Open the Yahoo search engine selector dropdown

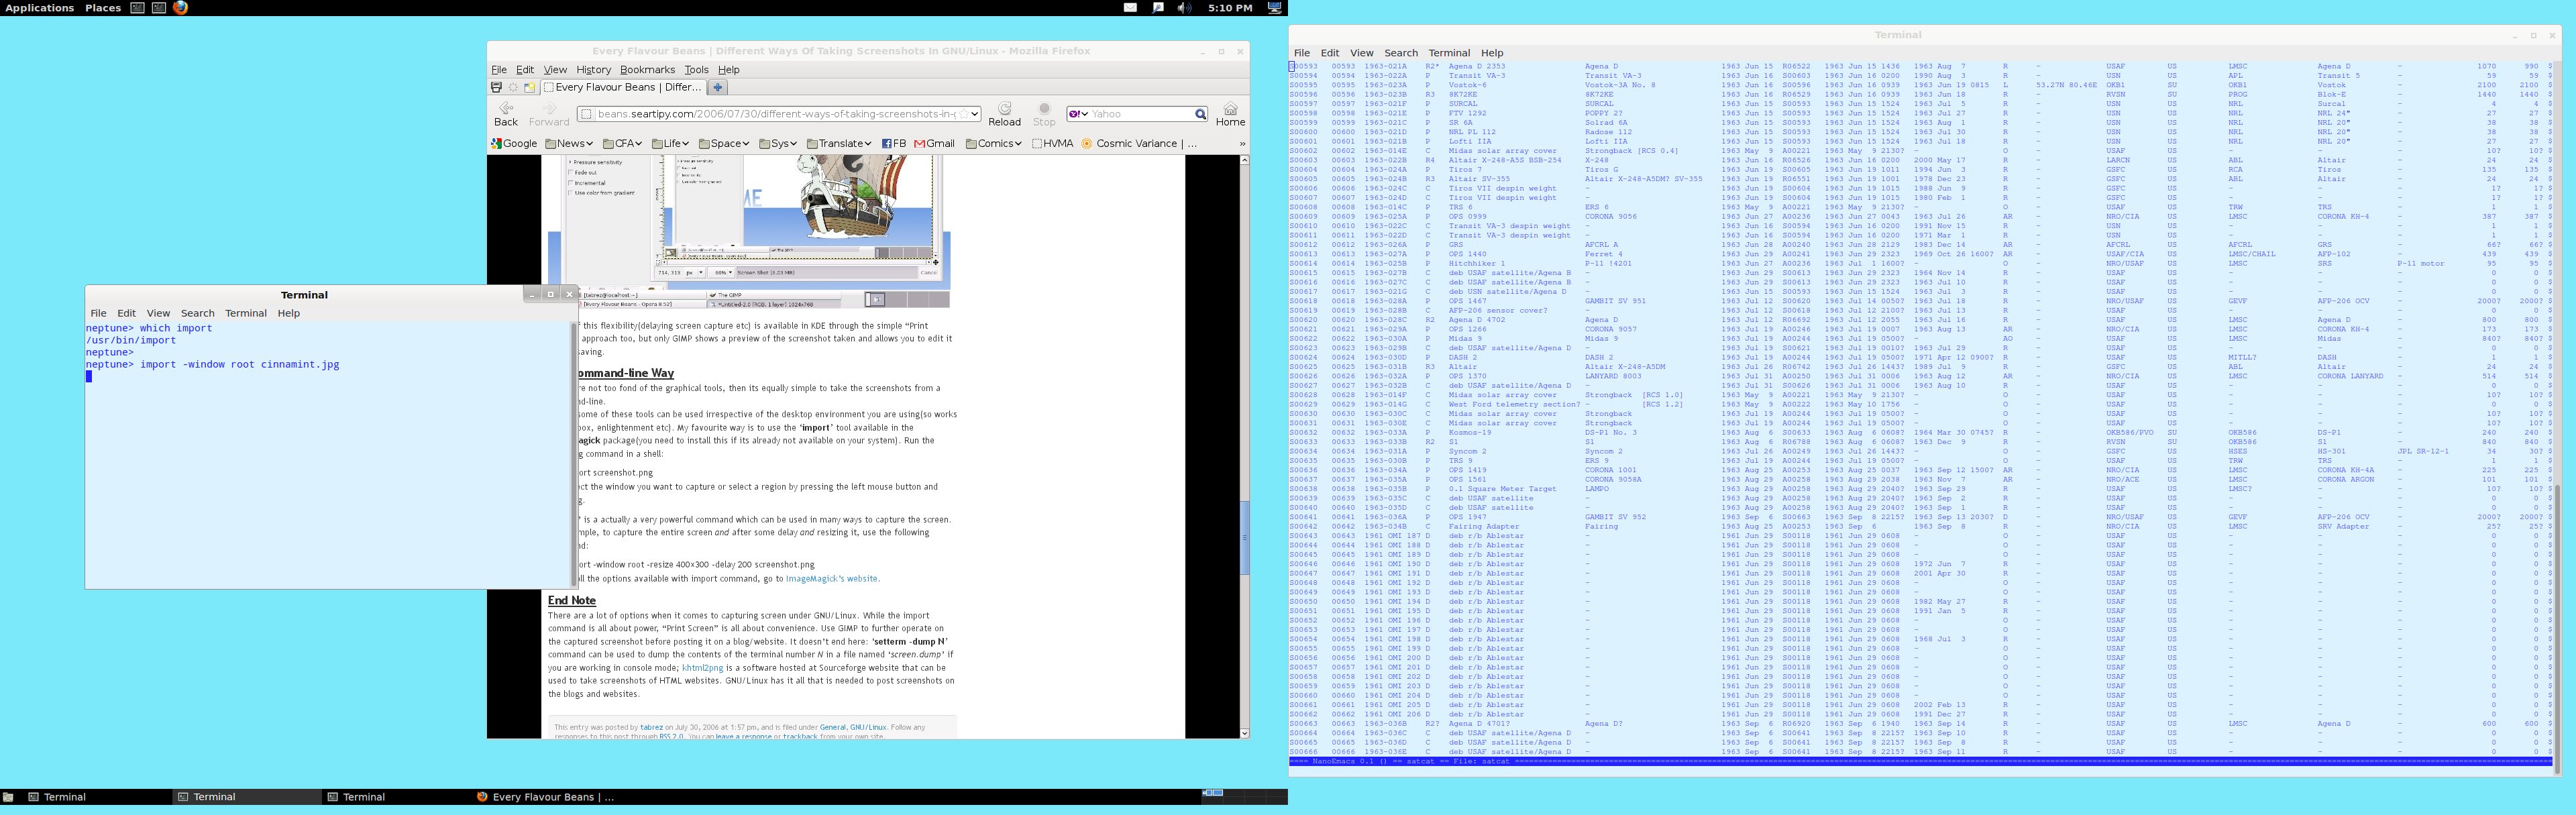pos(1079,114)
